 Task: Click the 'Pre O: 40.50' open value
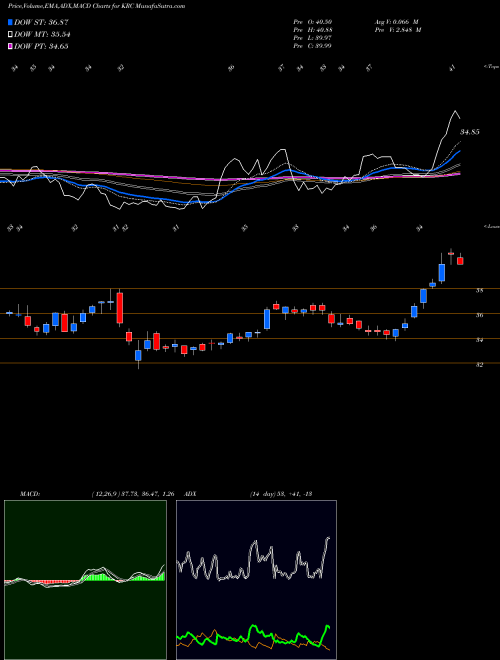(x=313, y=21)
